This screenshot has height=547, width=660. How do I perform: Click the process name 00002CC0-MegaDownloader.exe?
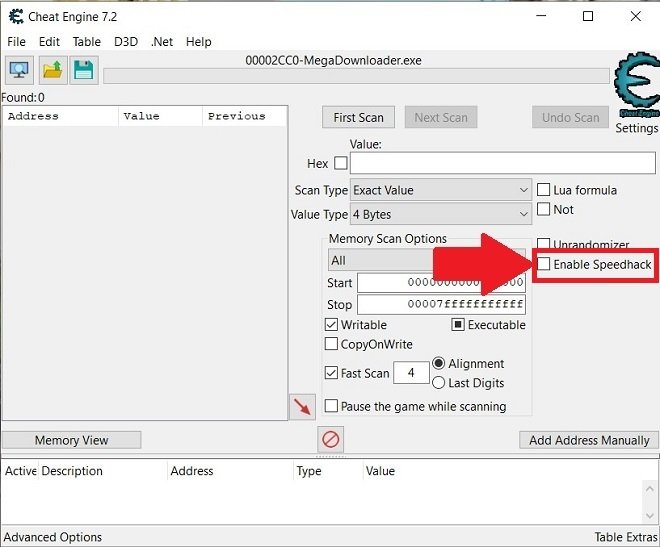pyautogui.click(x=333, y=61)
